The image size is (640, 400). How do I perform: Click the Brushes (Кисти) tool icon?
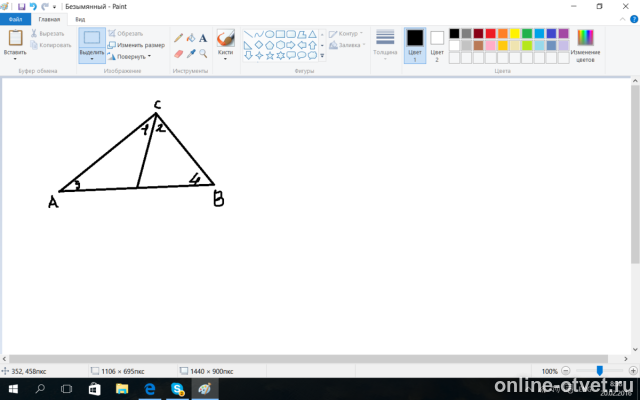point(226,39)
